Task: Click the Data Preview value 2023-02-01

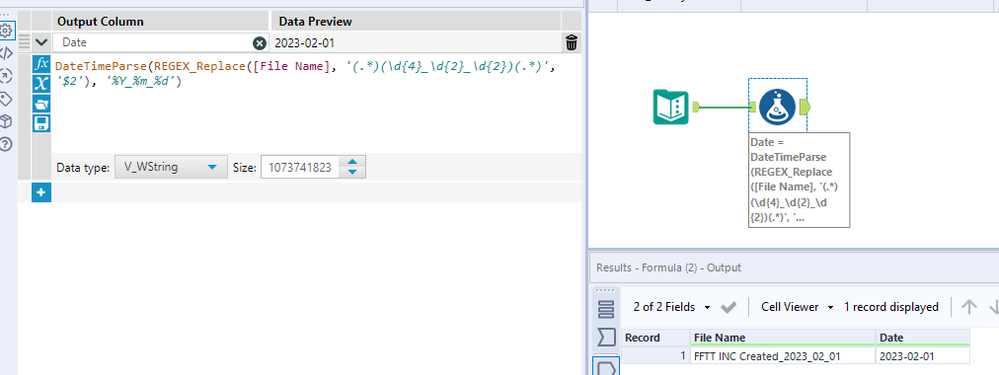Action: pyautogui.click(x=305, y=43)
